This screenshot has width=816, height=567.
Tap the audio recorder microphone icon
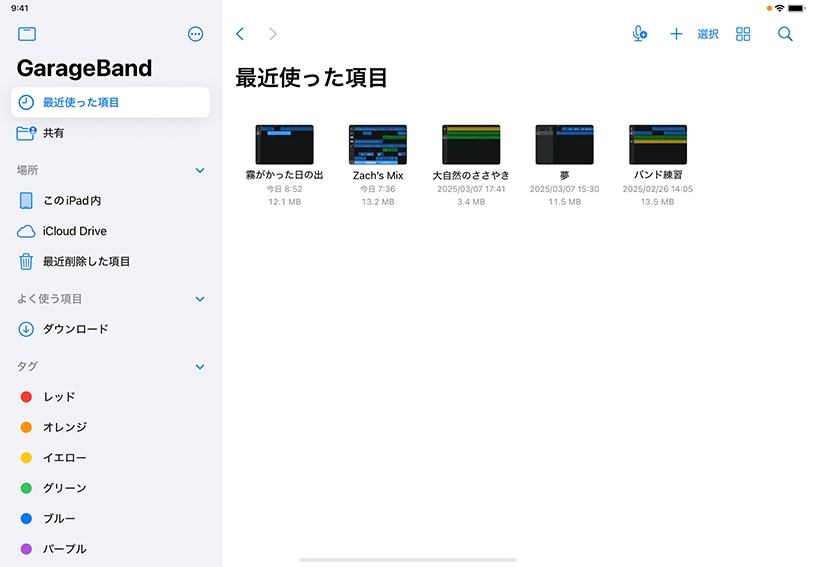pyautogui.click(x=640, y=34)
